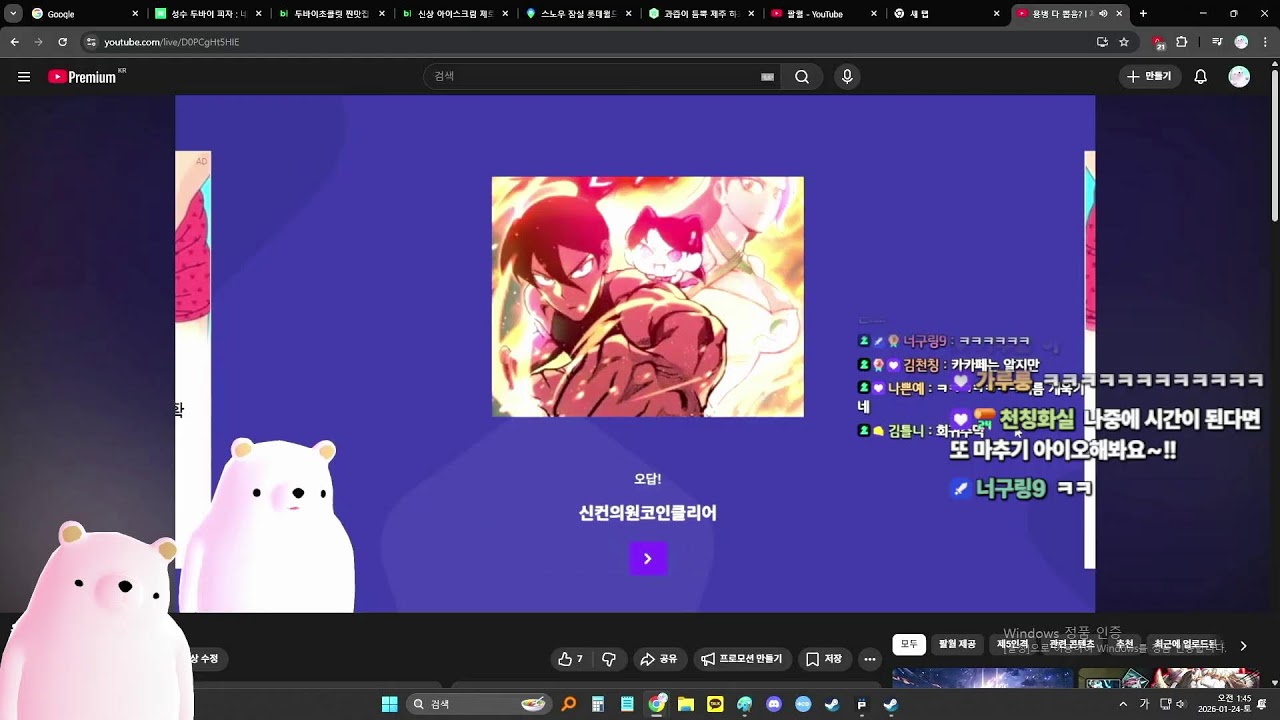The width and height of the screenshot is (1280, 720).
Task: Like the live stream video
Action: tap(571, 659)
